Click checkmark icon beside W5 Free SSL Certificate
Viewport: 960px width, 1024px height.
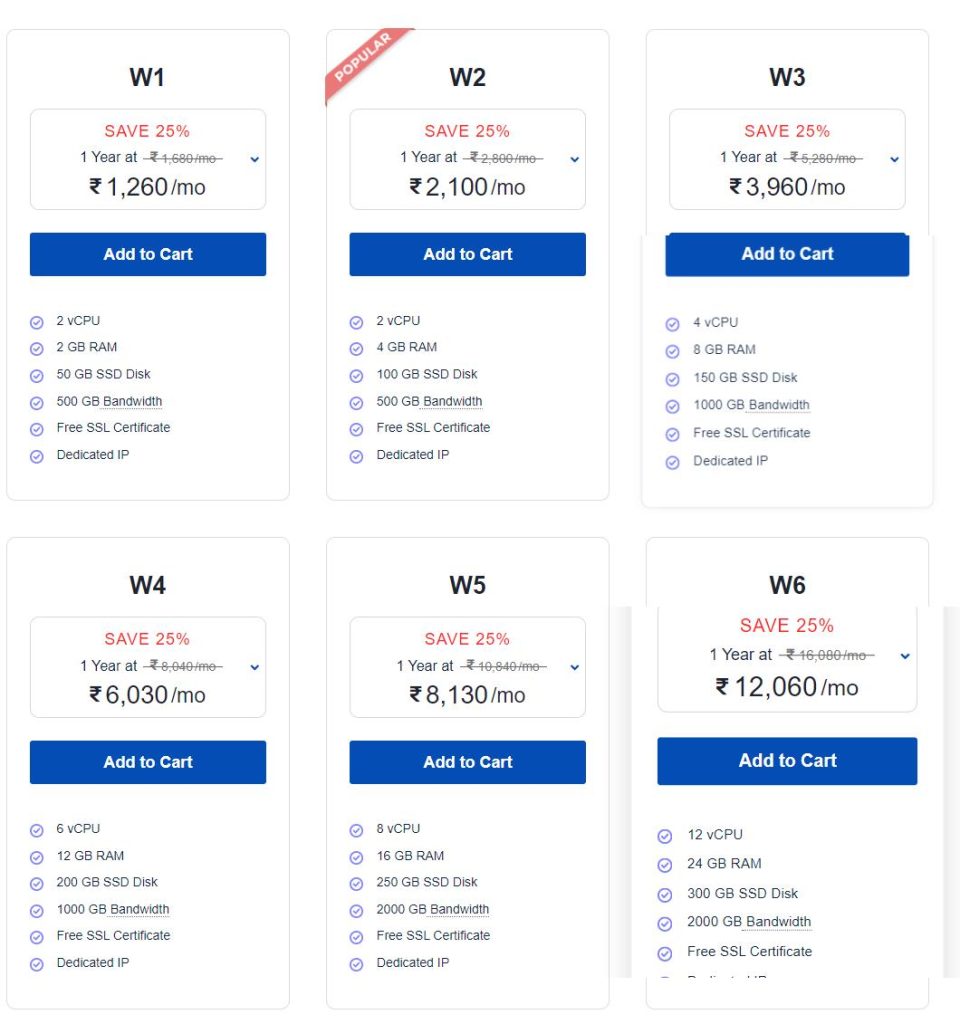point(356,937)
